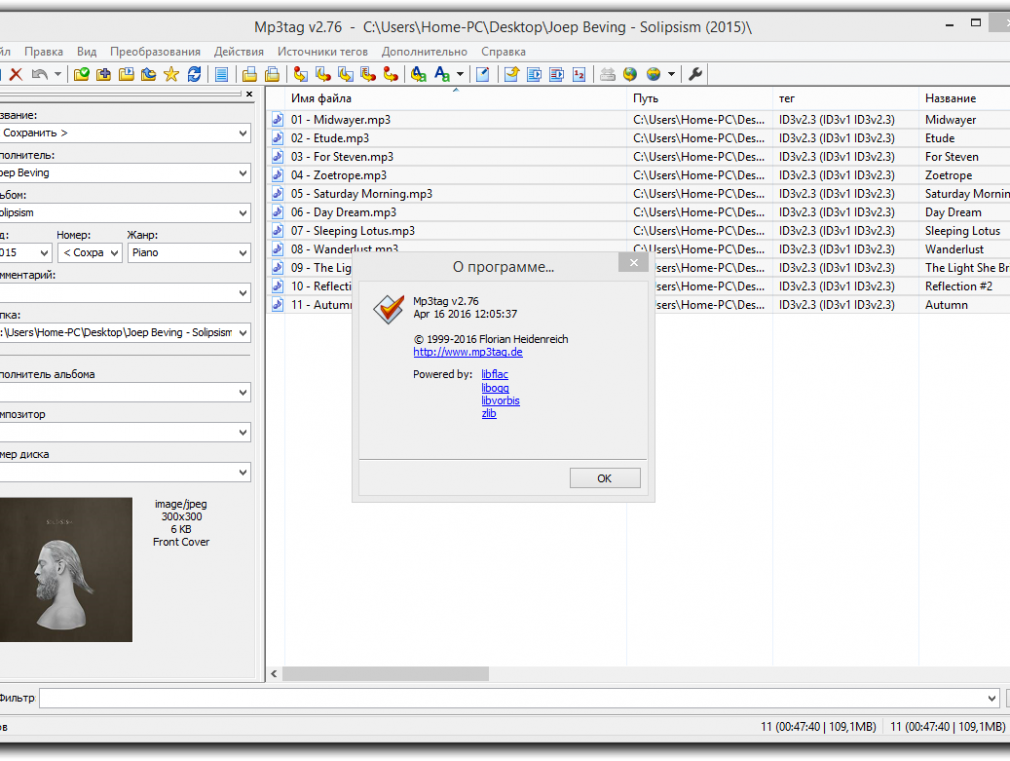Open the Преобразования menu

point(155,52)
